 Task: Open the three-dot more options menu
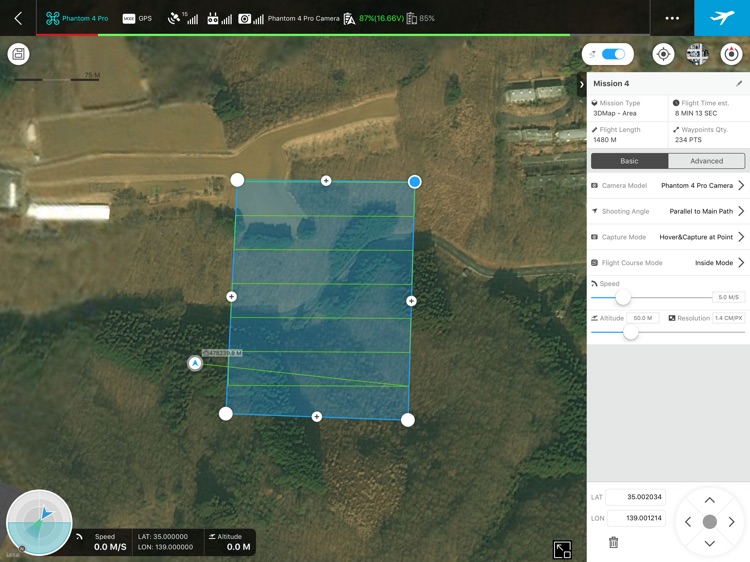pyautogui.click(x=672, y=18)
